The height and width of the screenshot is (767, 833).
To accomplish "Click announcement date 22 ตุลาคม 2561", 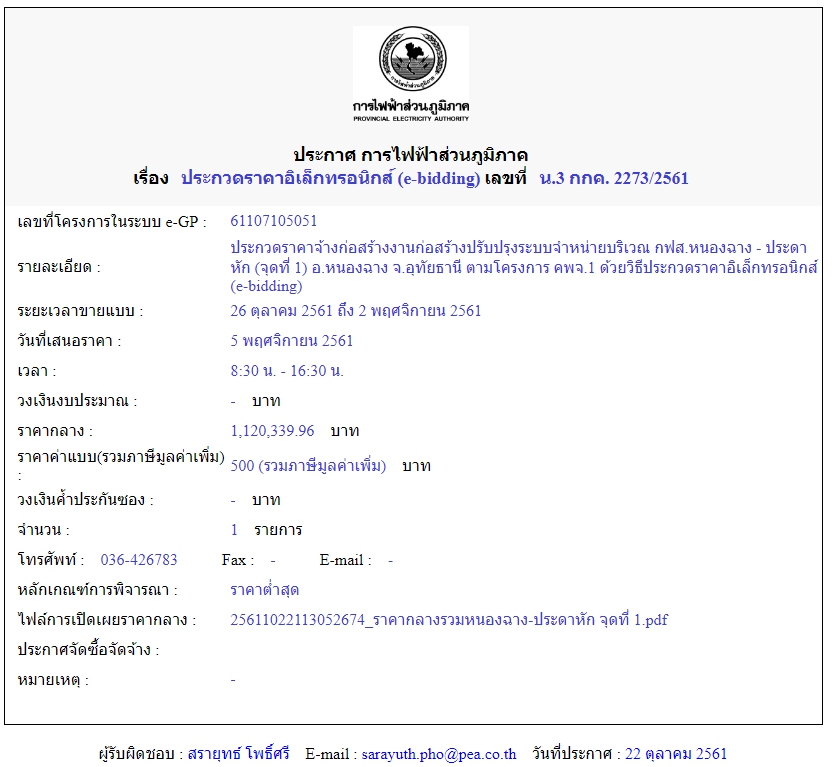I will pyautogui.click(x=676, y=754).
